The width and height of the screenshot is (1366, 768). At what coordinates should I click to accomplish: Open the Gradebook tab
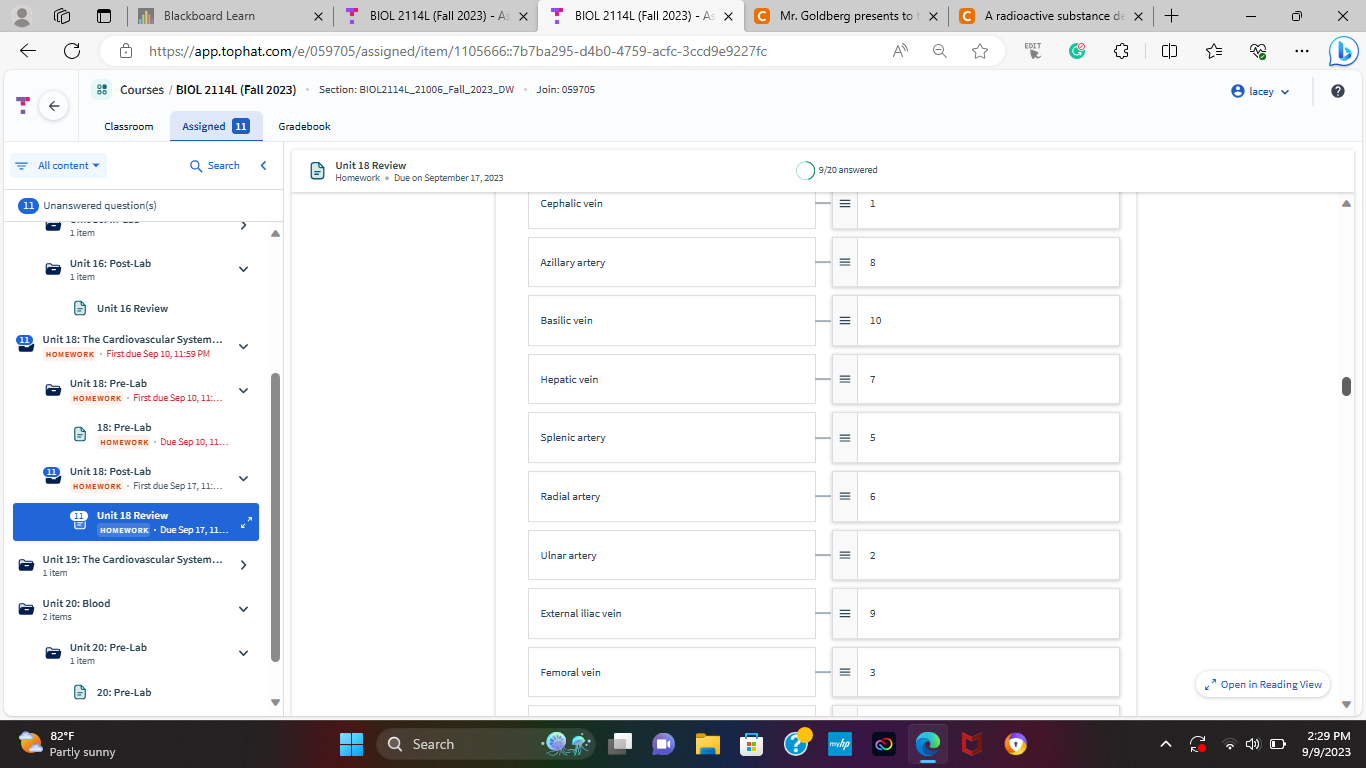tap(304, 126)
